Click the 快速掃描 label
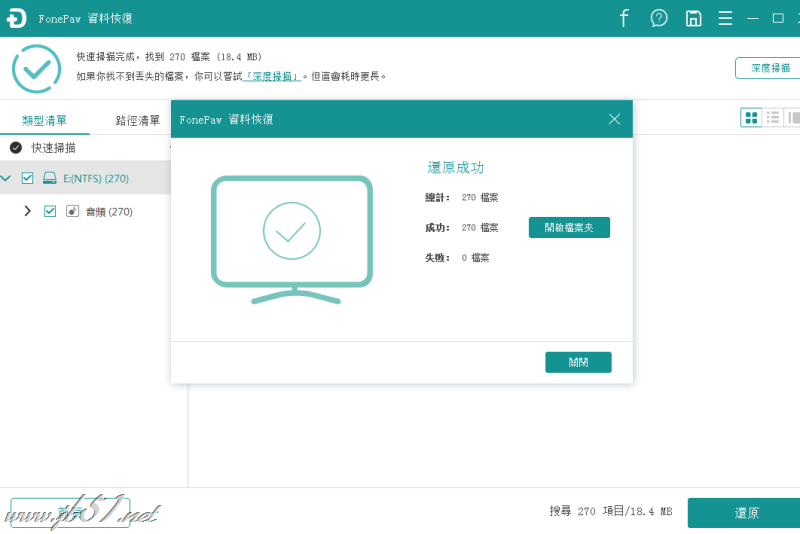 (x=54, y=148)
